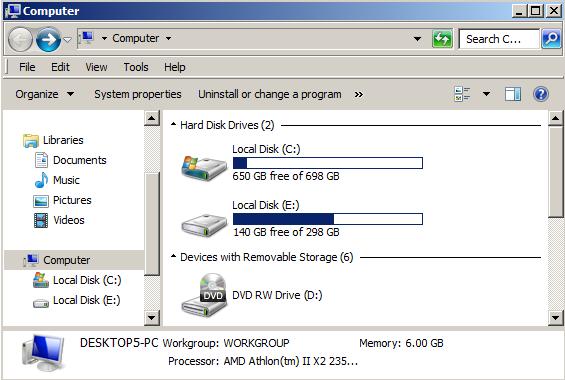This screenshot has height=380, width=565.
Task: Toggle the preview pane button
Action: pyautogui.click(x=513, y=94)
